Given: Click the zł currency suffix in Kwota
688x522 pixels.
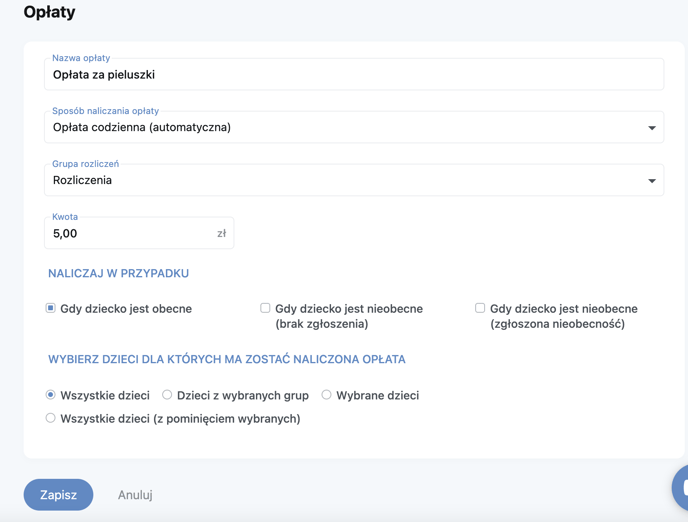Looking at the screenshot, I should (222, 233).
